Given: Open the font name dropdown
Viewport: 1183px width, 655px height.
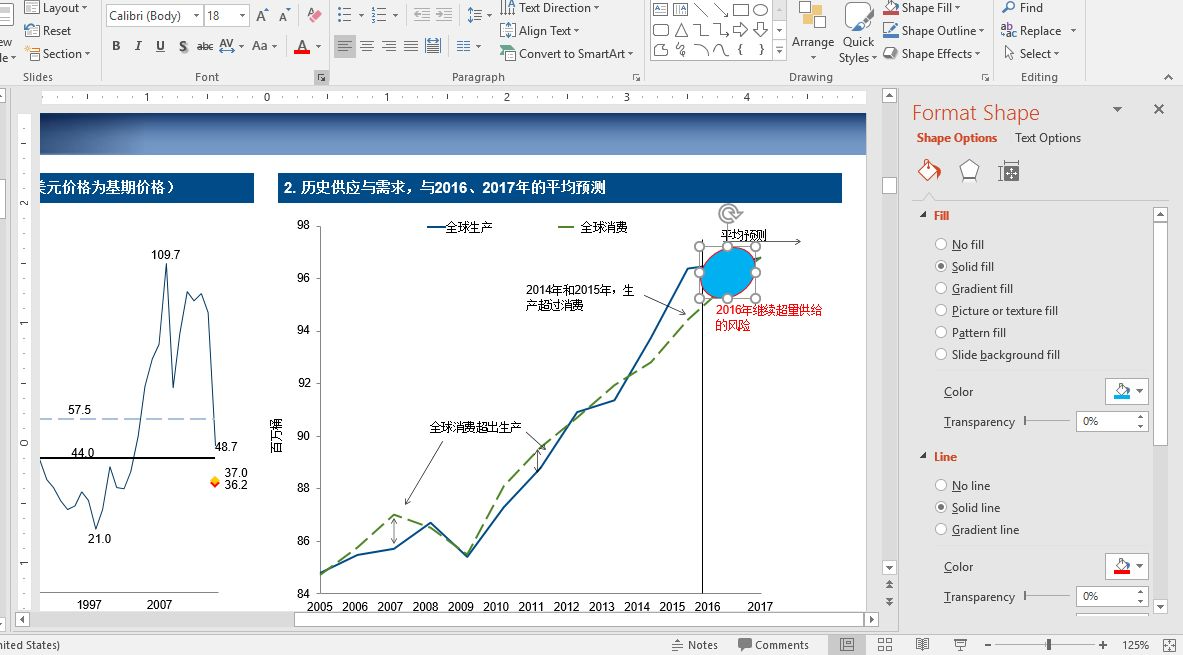Looking at the screenshot, I should pyautogui.click(x=196, y=15).
